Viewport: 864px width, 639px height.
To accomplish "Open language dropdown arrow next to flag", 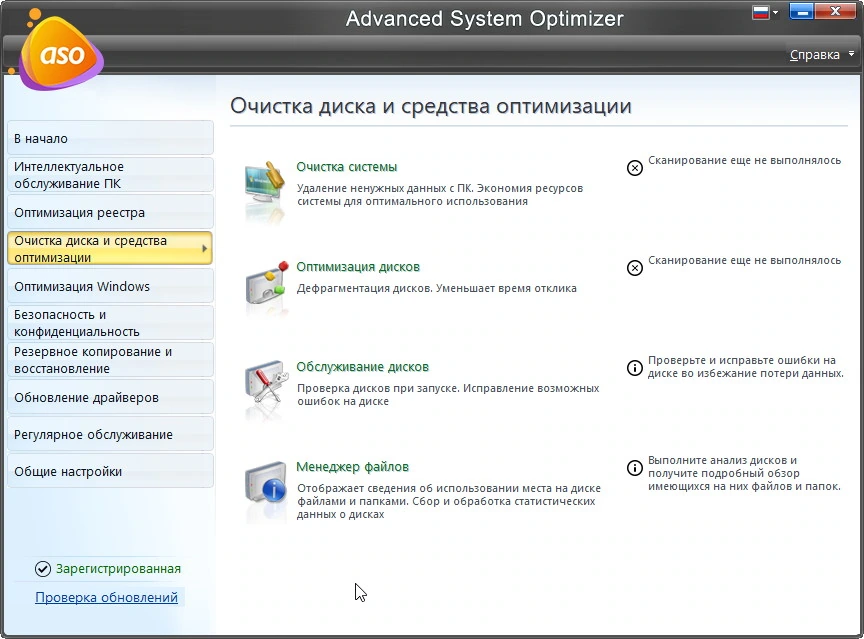I will 775,13.
